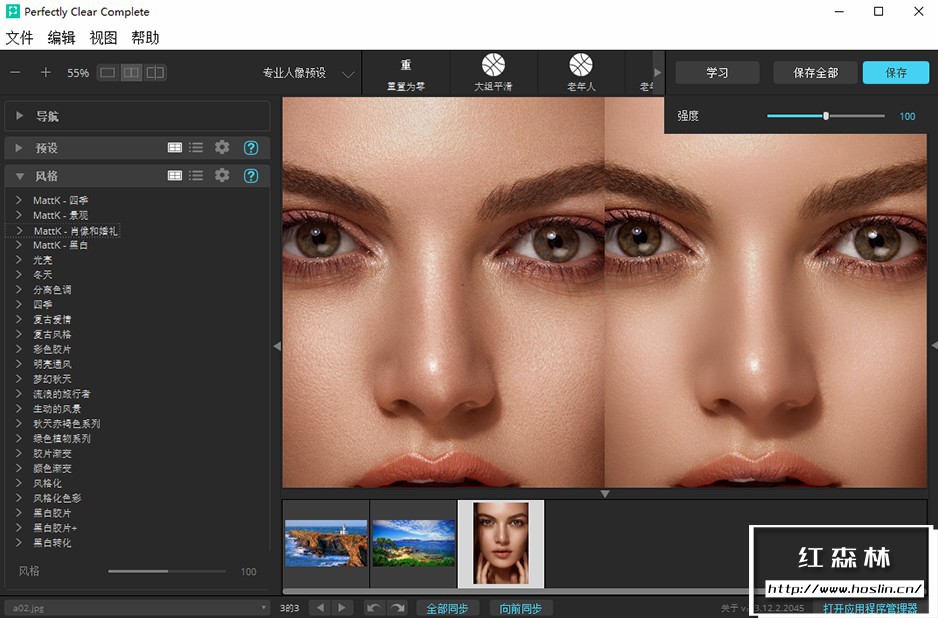Open the 专业人像预设 preset dropdown
This screenshot has height=618, width=938.
pyautogui.click(x=348, y=74)
